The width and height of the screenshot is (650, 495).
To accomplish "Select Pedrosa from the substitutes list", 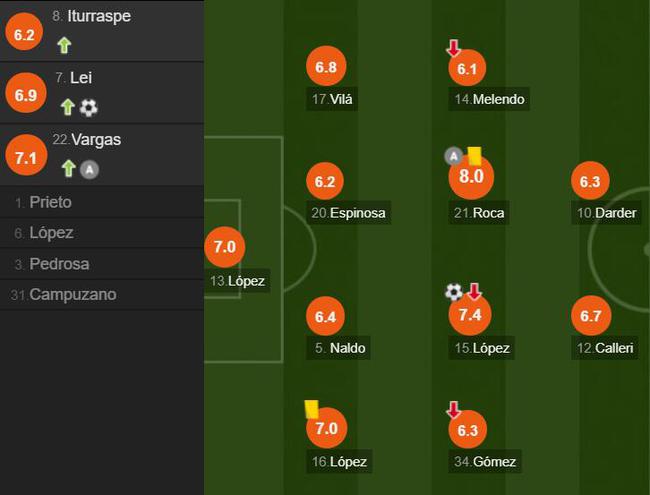I will [59, 264].
